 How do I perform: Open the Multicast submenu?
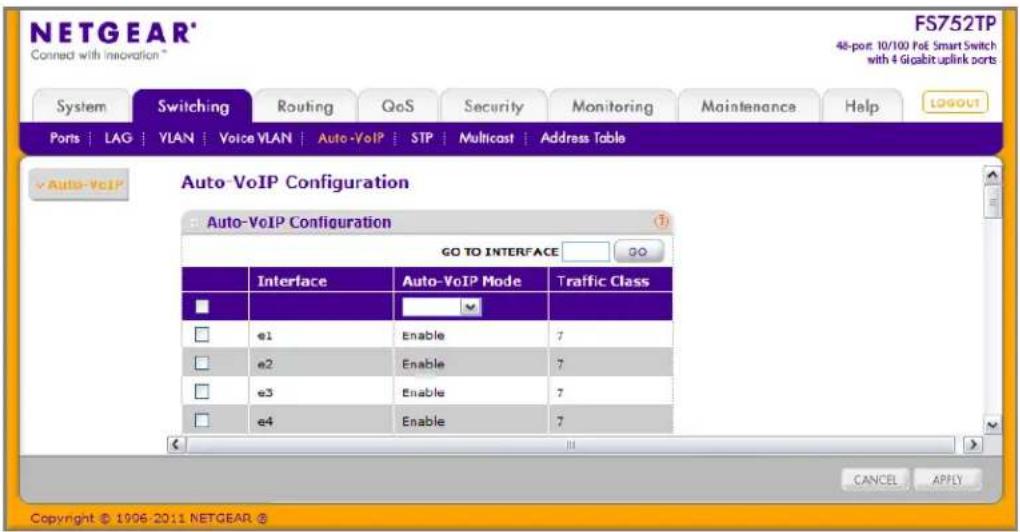point(486,138)
